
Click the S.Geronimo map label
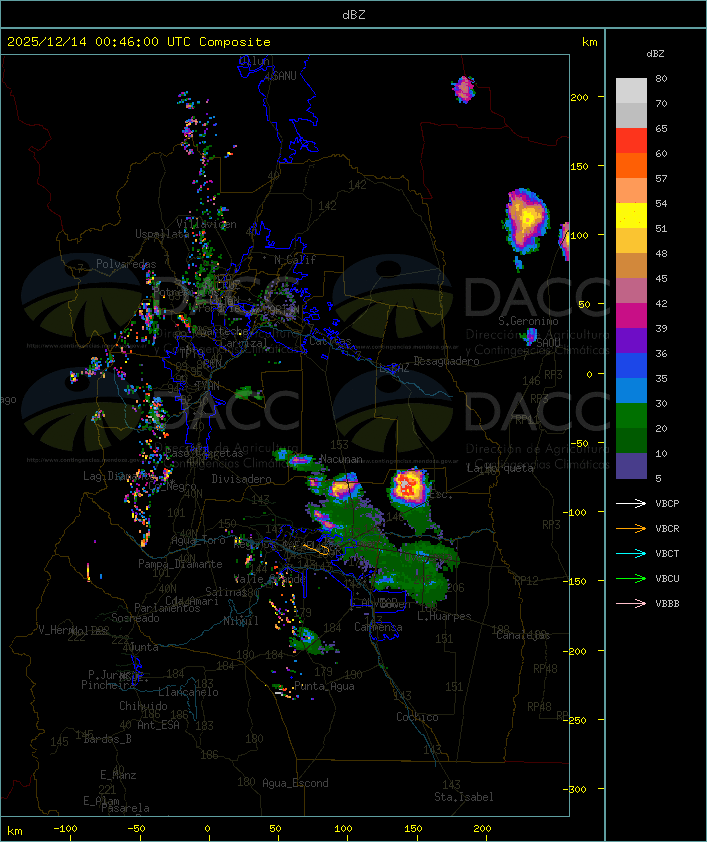(528, 321)
